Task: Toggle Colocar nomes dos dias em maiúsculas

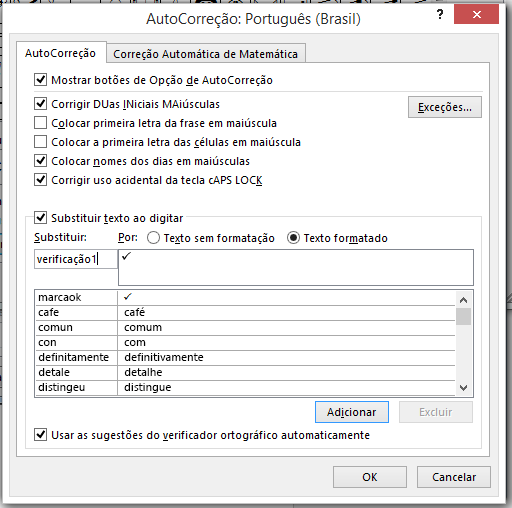Action: pos(40,161)
